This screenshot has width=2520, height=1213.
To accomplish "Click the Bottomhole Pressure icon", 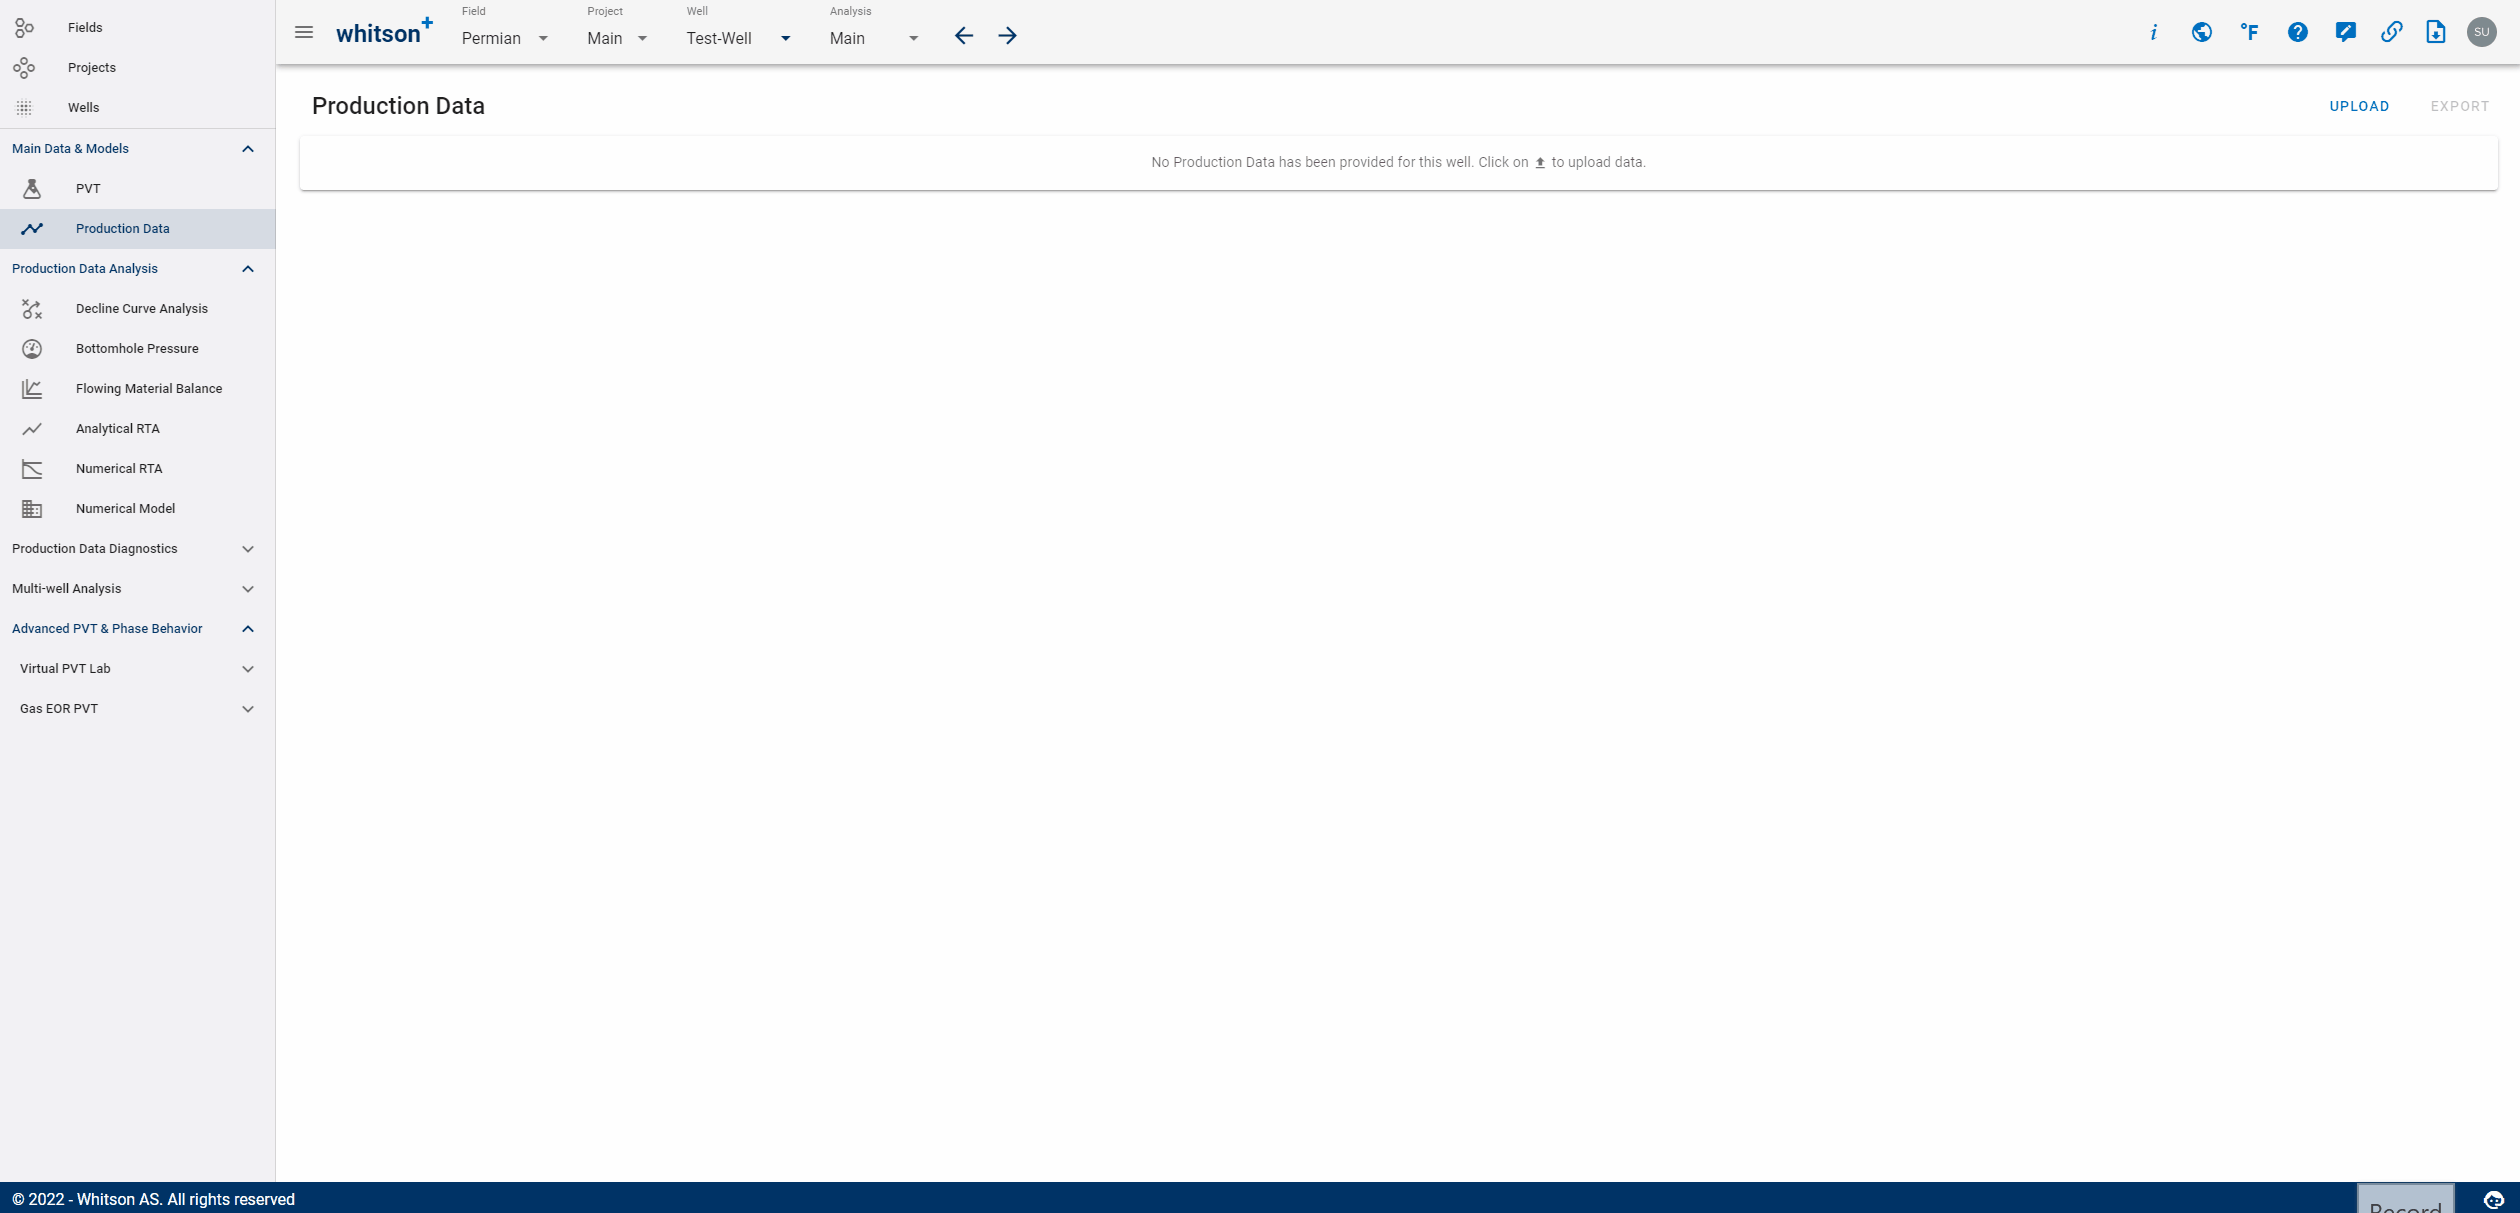I will tap(32, 349).
